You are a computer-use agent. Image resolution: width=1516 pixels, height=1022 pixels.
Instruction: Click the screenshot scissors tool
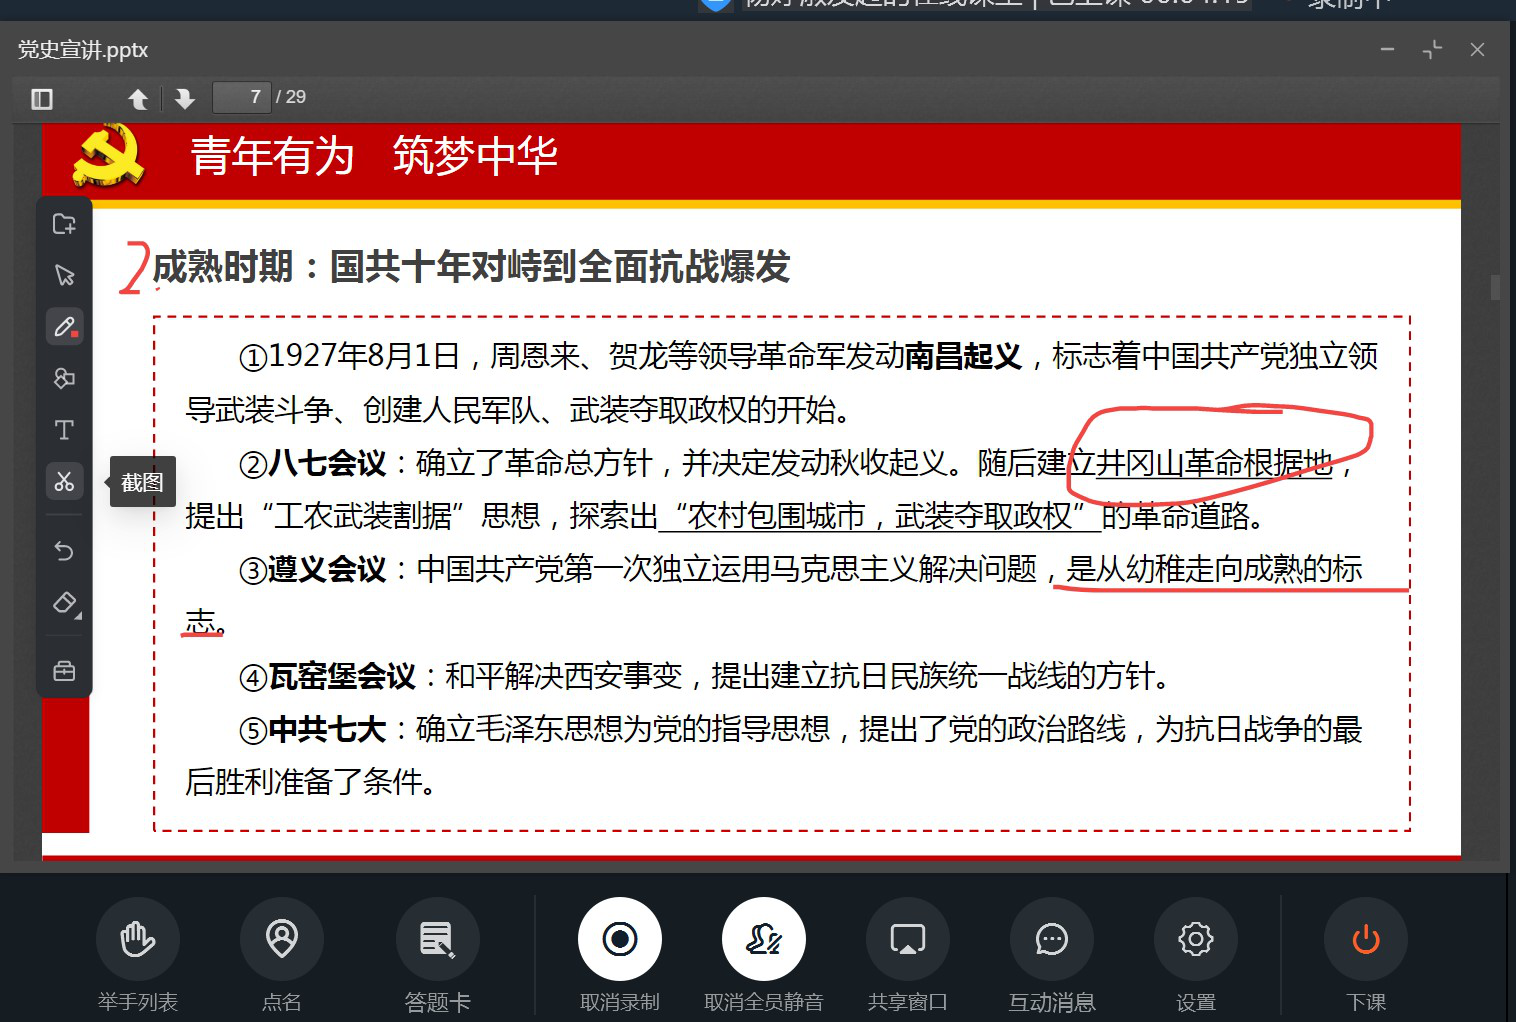click(64, 482)
